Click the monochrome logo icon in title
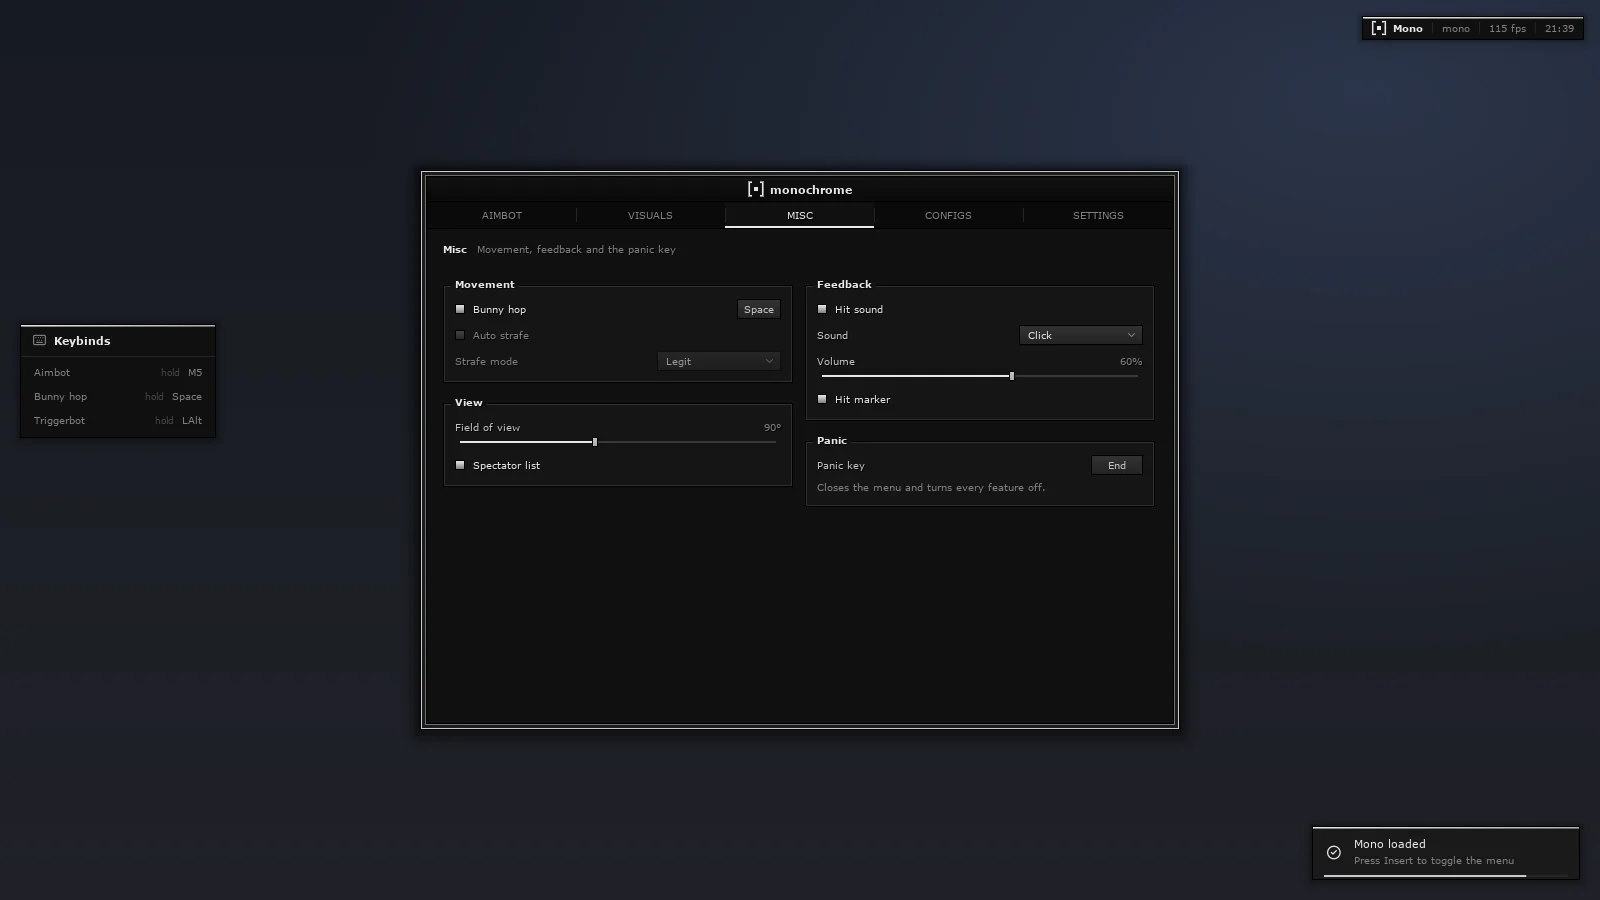The image size is (1600, 900). (756, 189)
